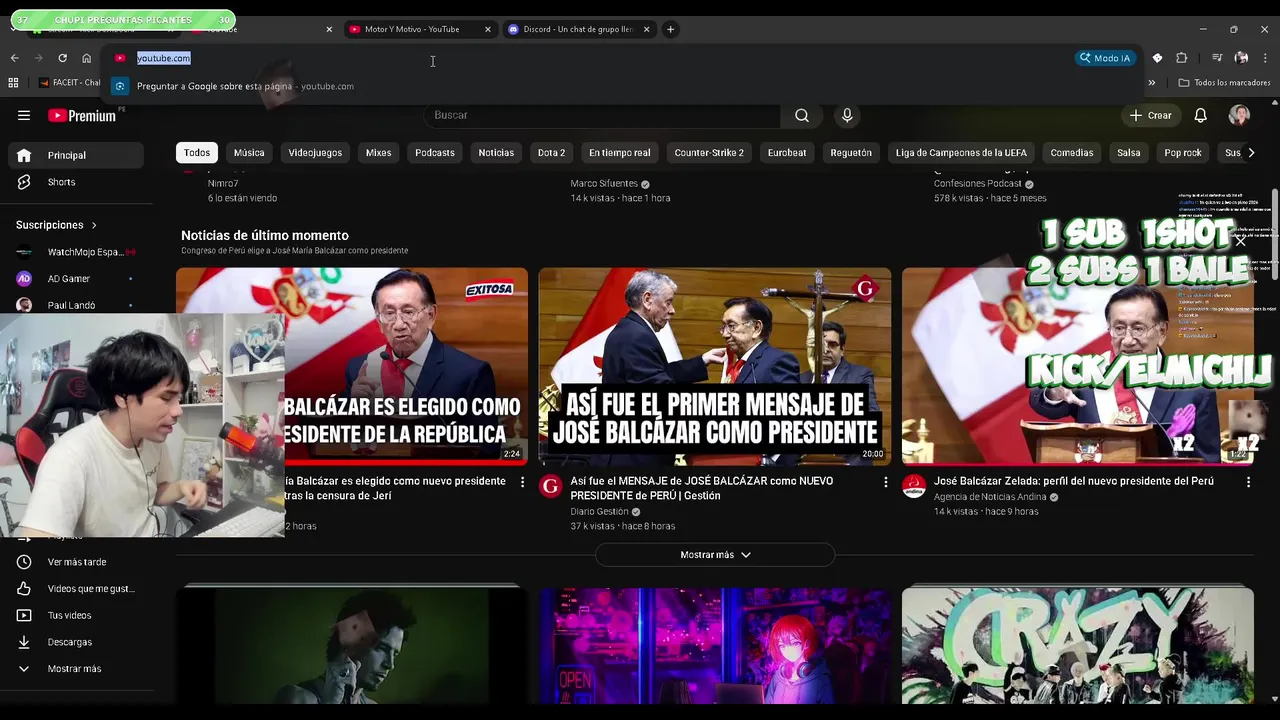Screen dimensions: 1280x720
Task: Open the neon OPEN sign anime thumbnail
Action: pyautogui.click(x=715, y=645)
